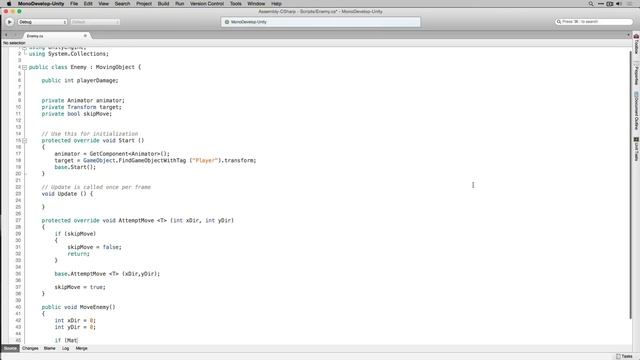Open the Version Control menu
Viewport: 640px width, 360px height.
point(207,4)
